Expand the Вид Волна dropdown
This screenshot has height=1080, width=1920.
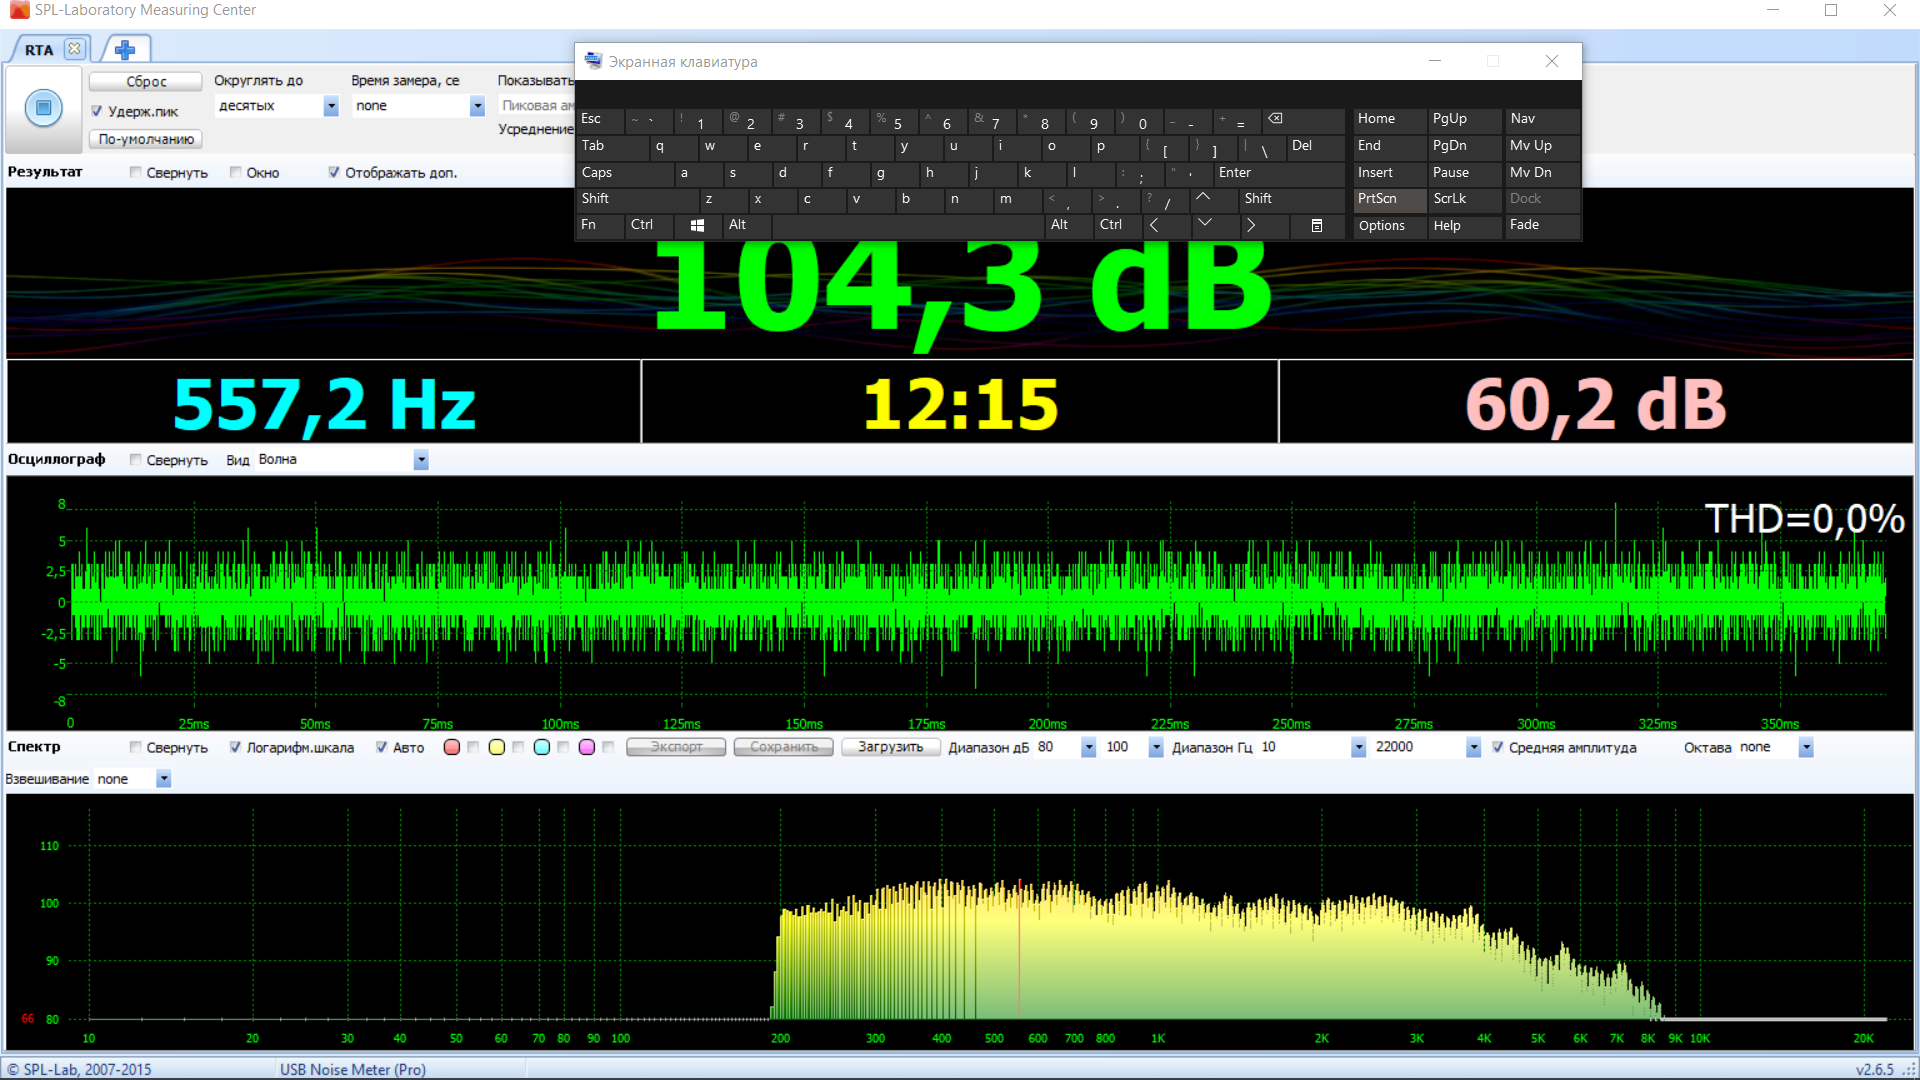coord(421,460)
